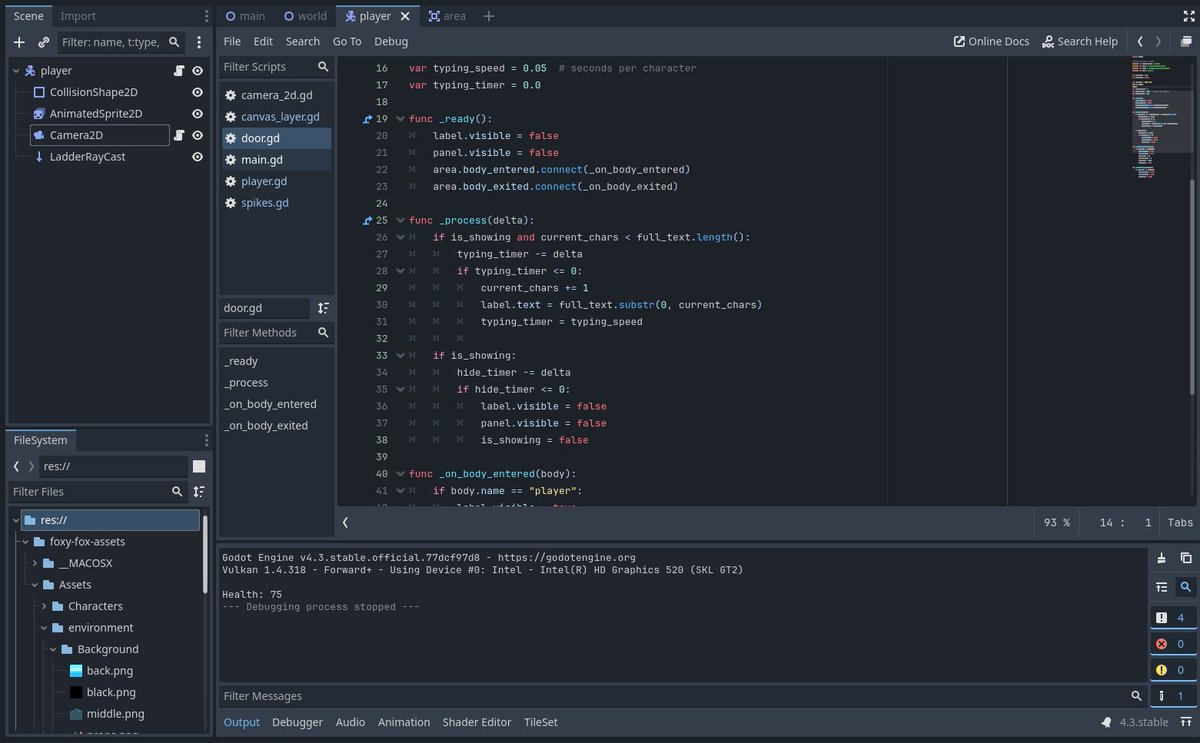Image resolution: width=1200 pixels, height=743 pixels.
Task: Open the Debugger bottom panel
Action: (x=298, y=722)
